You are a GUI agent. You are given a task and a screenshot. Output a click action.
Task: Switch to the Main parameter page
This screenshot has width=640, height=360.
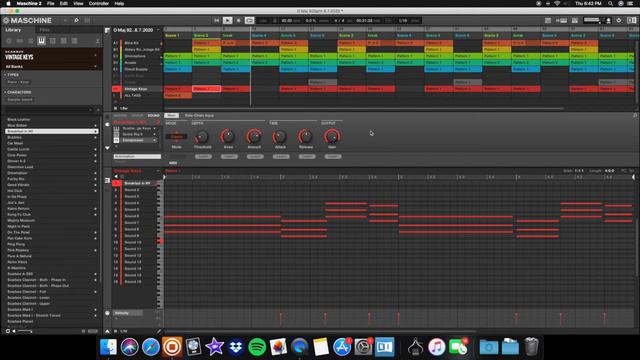[x=171, y=116]
